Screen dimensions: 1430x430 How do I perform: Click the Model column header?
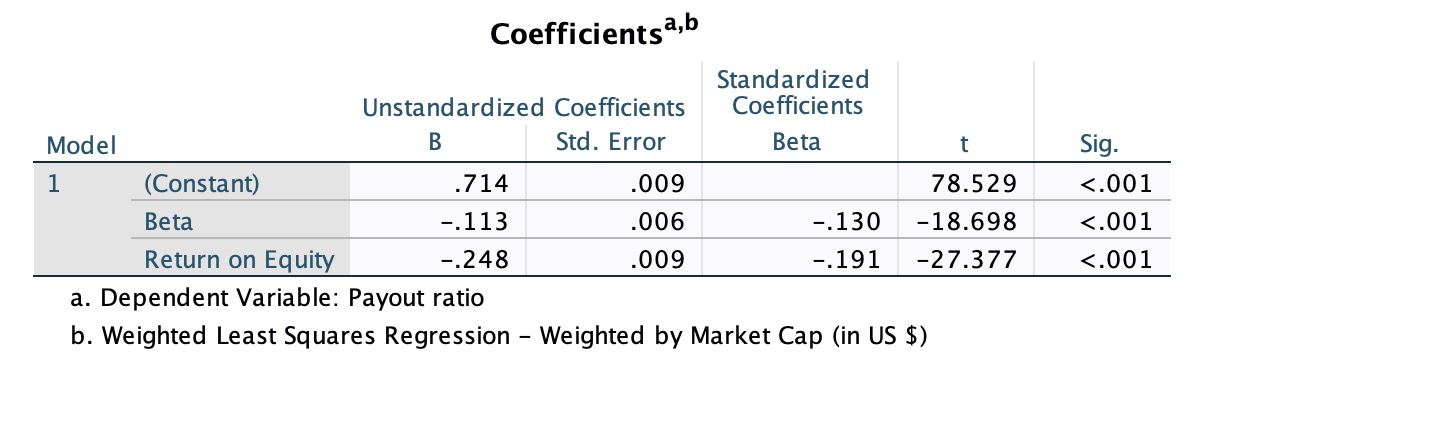tap(82, 144)
